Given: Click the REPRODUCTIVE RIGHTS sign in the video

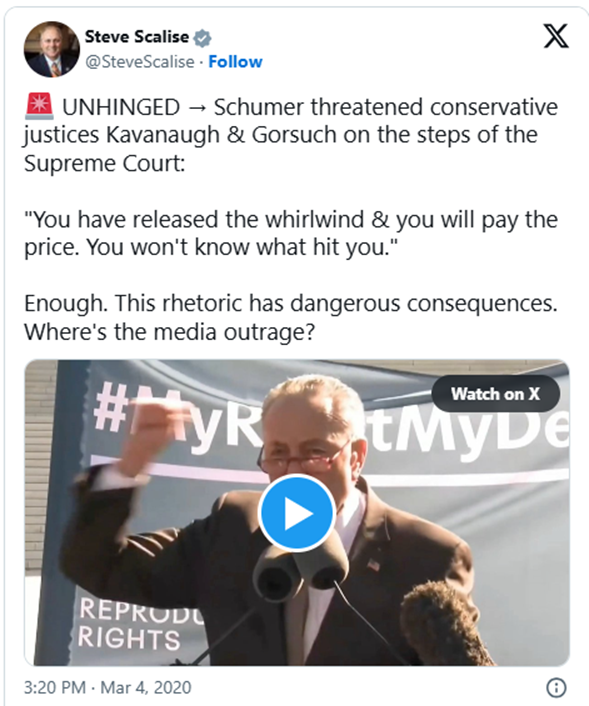Looking at the screenshot, I should click(x=135, y=624).
